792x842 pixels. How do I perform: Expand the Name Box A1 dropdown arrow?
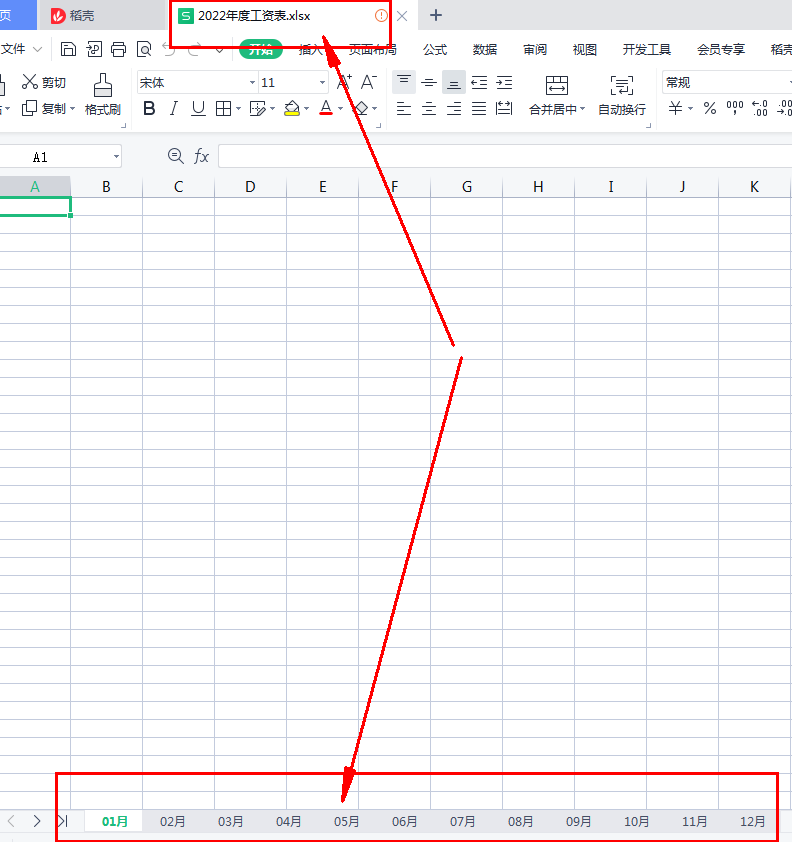coord(116,157)
